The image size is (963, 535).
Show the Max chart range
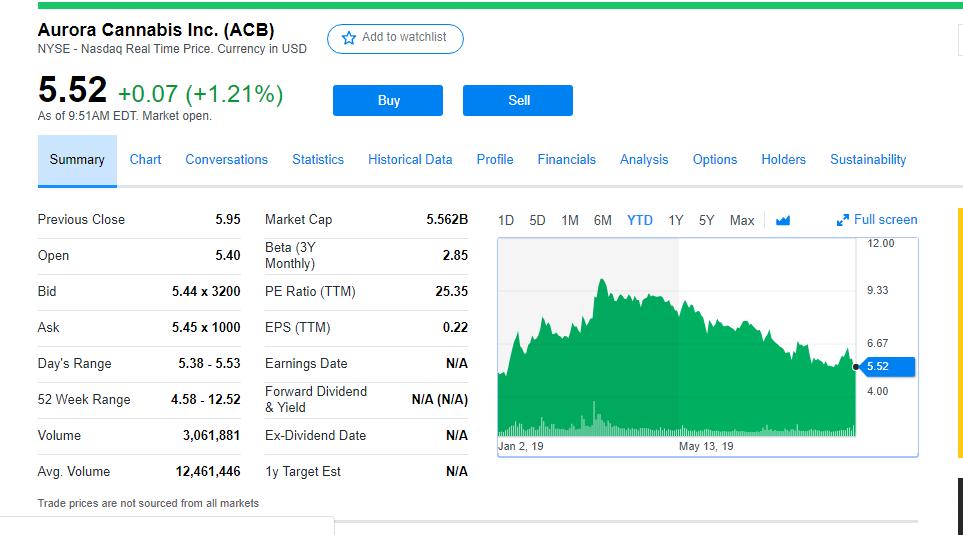(742, 221)
